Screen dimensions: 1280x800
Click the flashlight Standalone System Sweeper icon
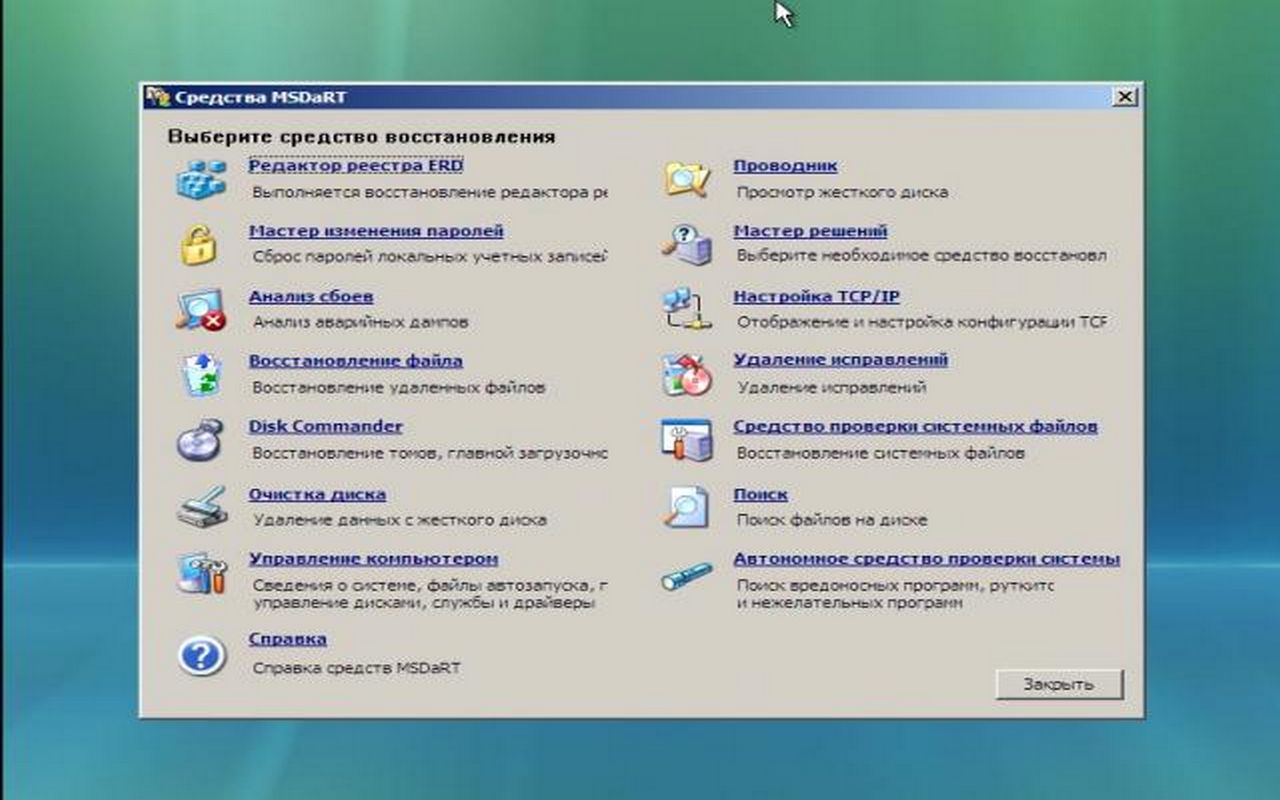687,576
